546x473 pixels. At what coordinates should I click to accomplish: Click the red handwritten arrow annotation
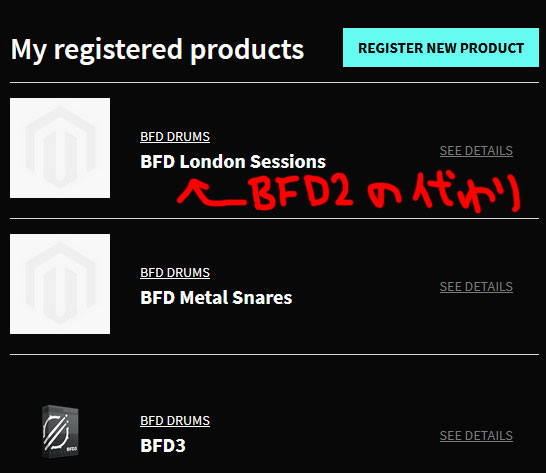coord(211,193)
